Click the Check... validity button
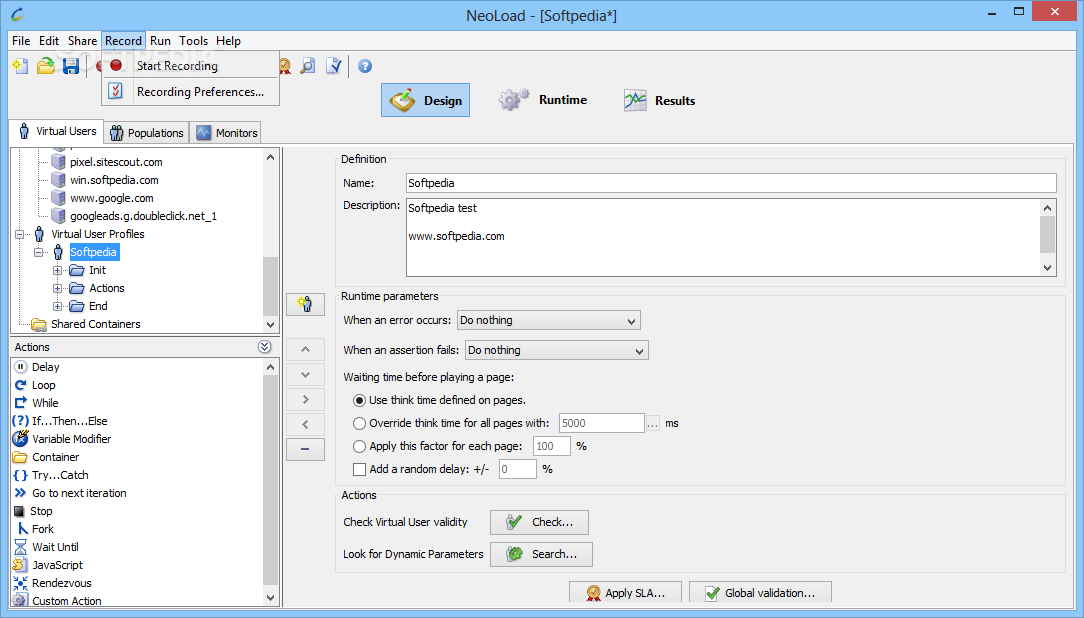Viewport: 1084px width, 618px height. coord(539,523)
